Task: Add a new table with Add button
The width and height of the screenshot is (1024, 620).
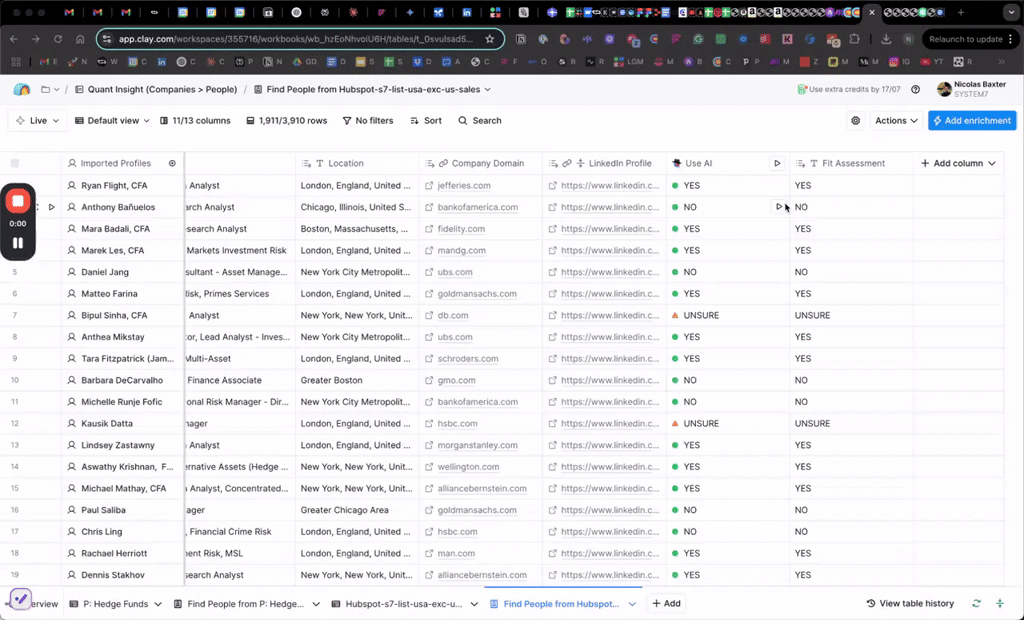Action: click(666, 604)
